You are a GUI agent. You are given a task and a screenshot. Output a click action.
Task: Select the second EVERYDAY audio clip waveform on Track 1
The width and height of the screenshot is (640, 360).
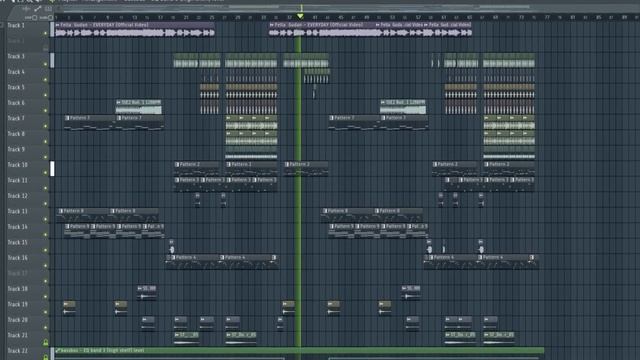click(322, 33)
